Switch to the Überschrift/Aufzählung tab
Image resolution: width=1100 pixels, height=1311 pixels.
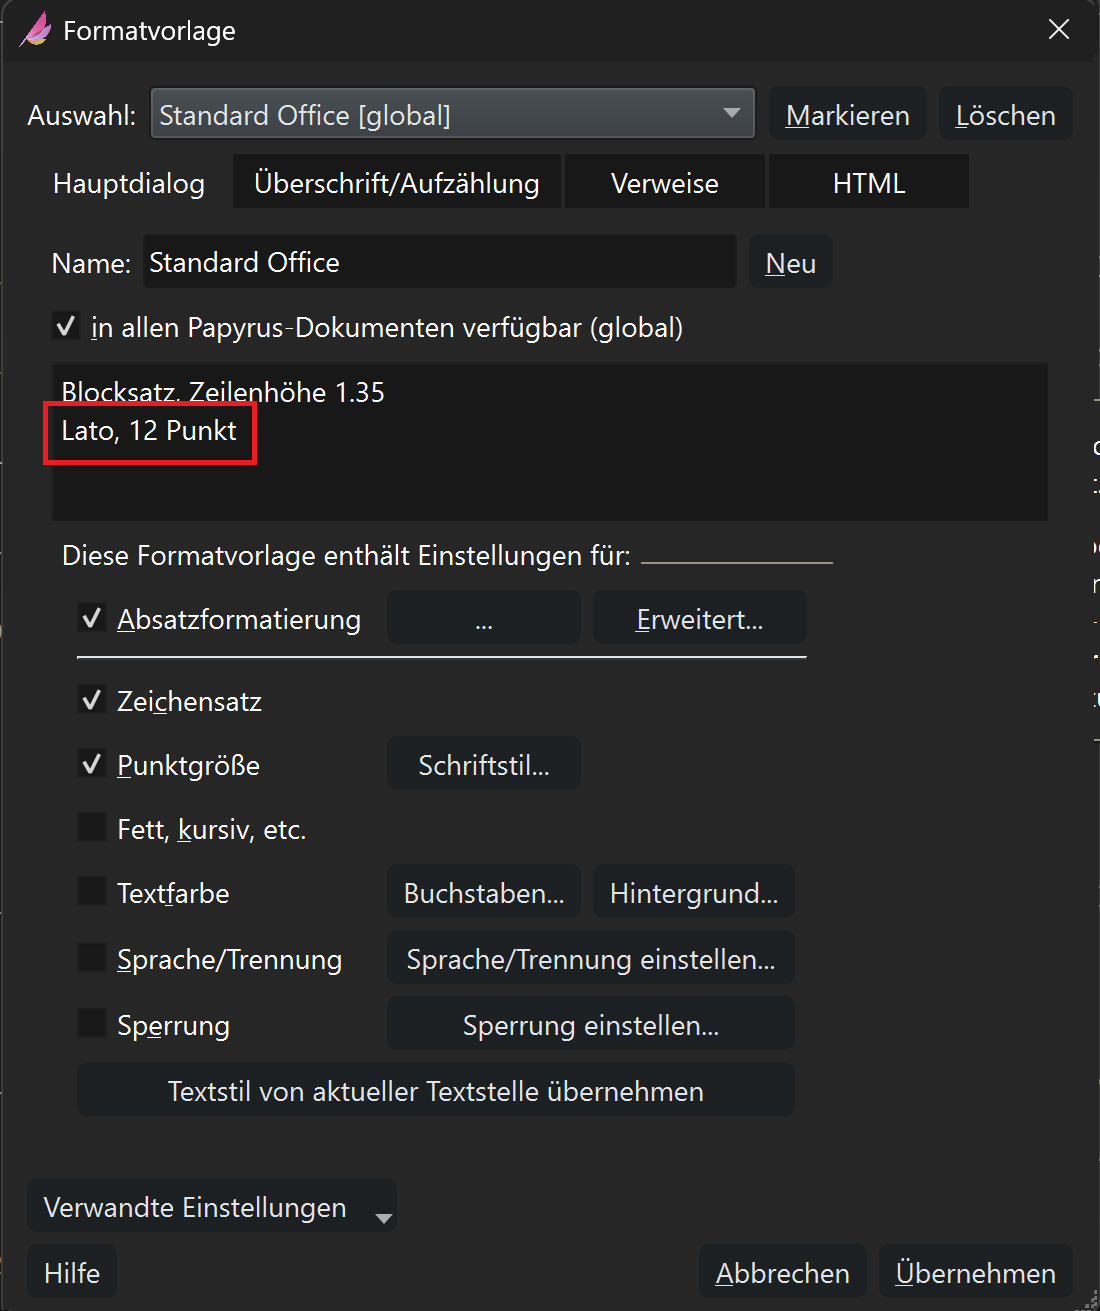(397, 183)
